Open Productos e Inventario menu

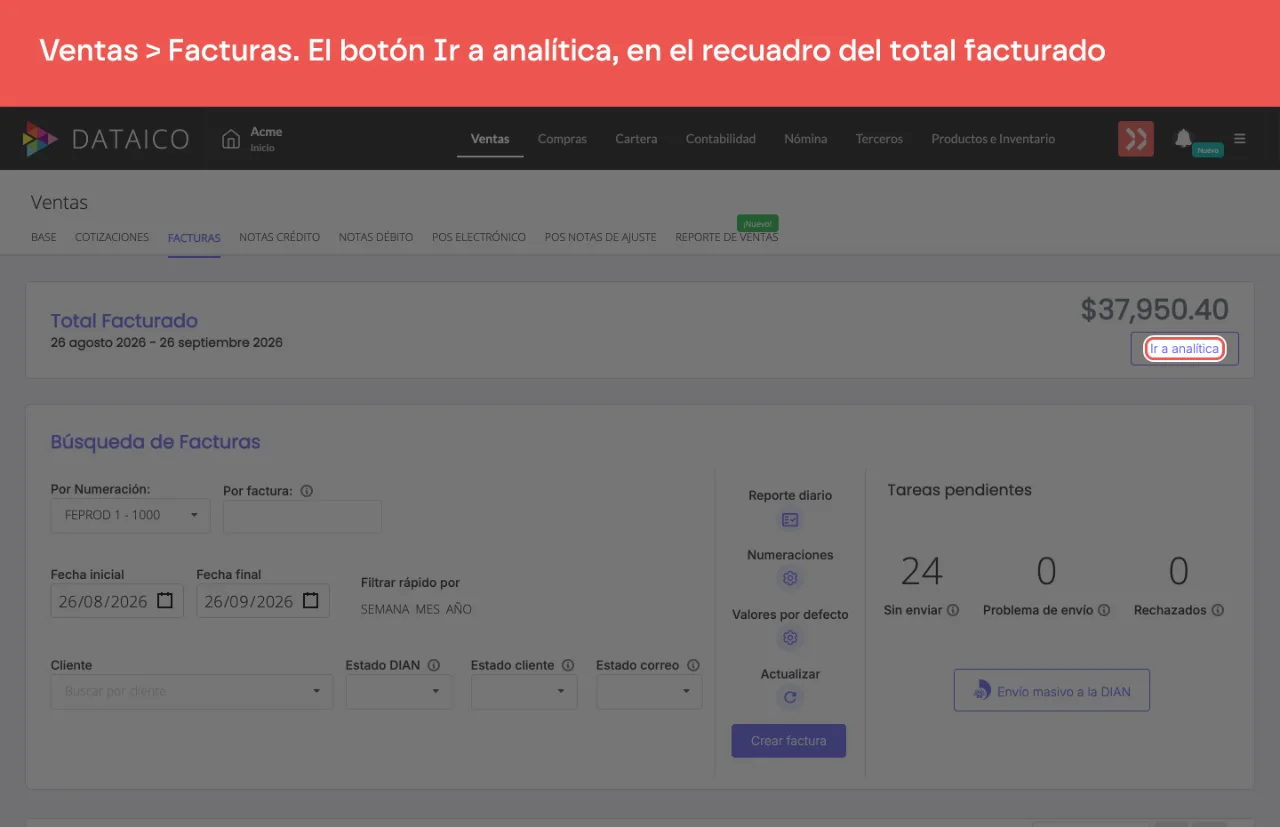[993, 139]
